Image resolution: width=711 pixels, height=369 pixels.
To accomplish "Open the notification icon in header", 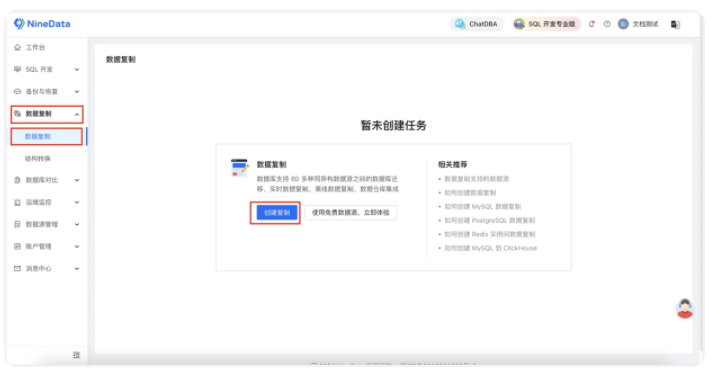I will point(591,24).
